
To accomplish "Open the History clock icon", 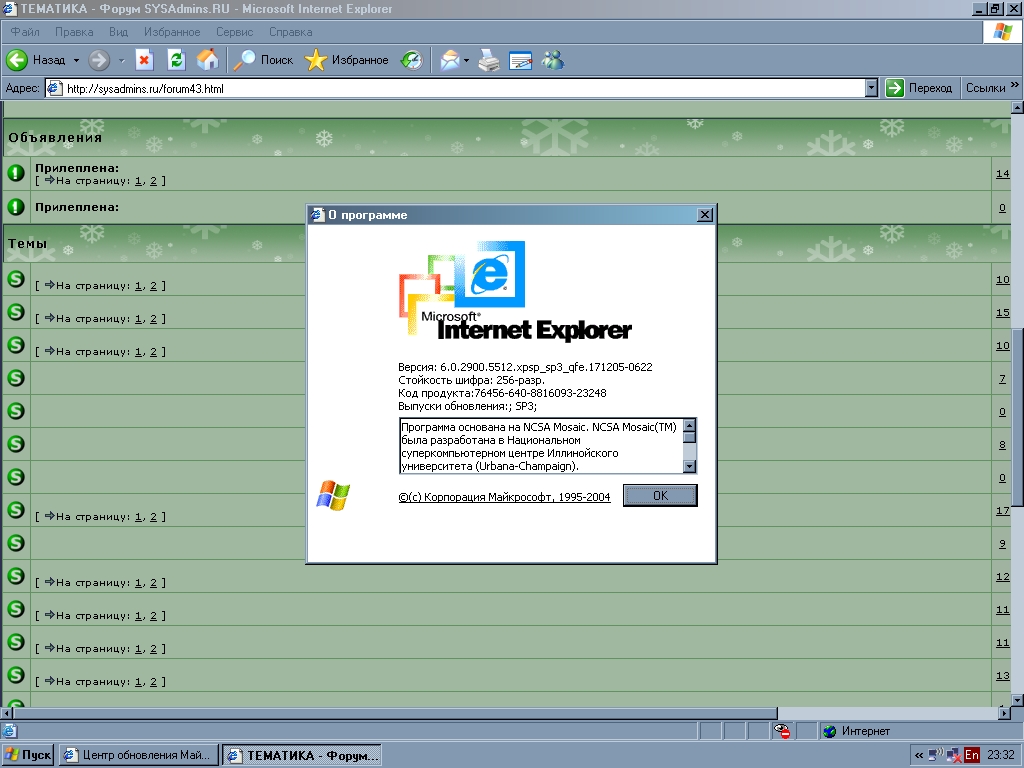I will [411, 60].
